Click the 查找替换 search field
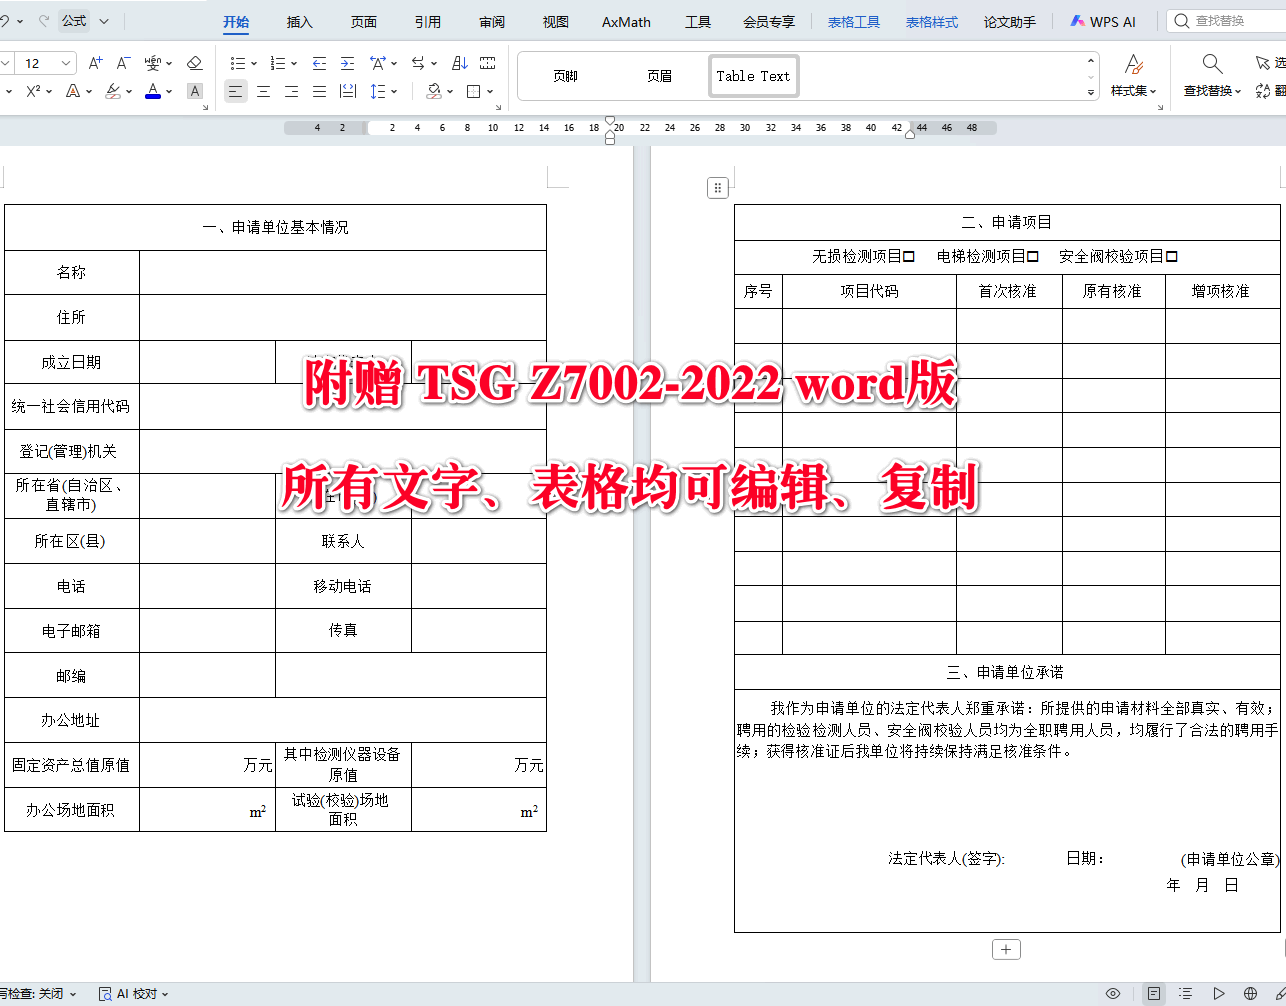 pyautogui.click(x=1227, y=21)
